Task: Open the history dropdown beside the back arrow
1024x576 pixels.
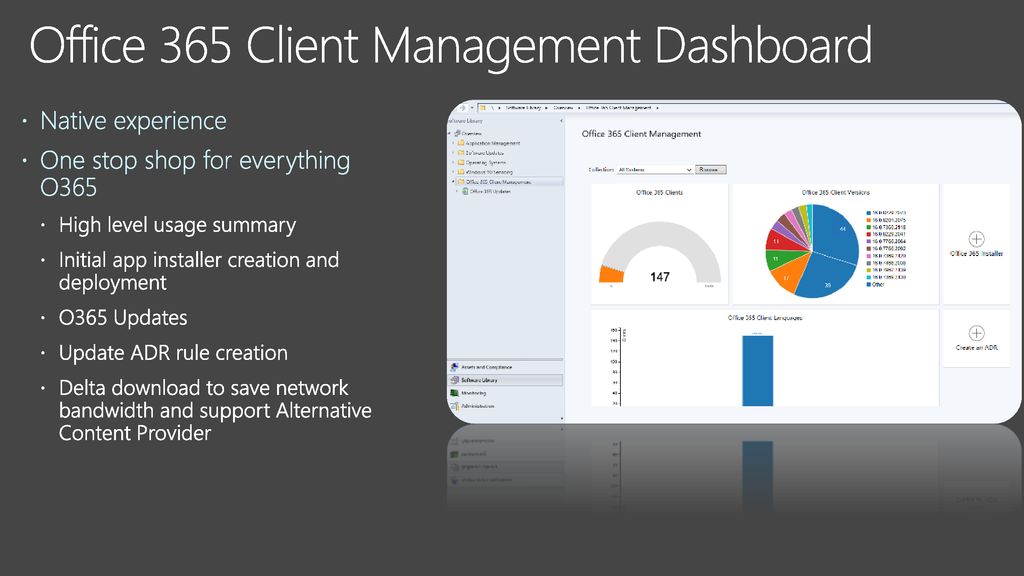Action: (x=472, y=108)
